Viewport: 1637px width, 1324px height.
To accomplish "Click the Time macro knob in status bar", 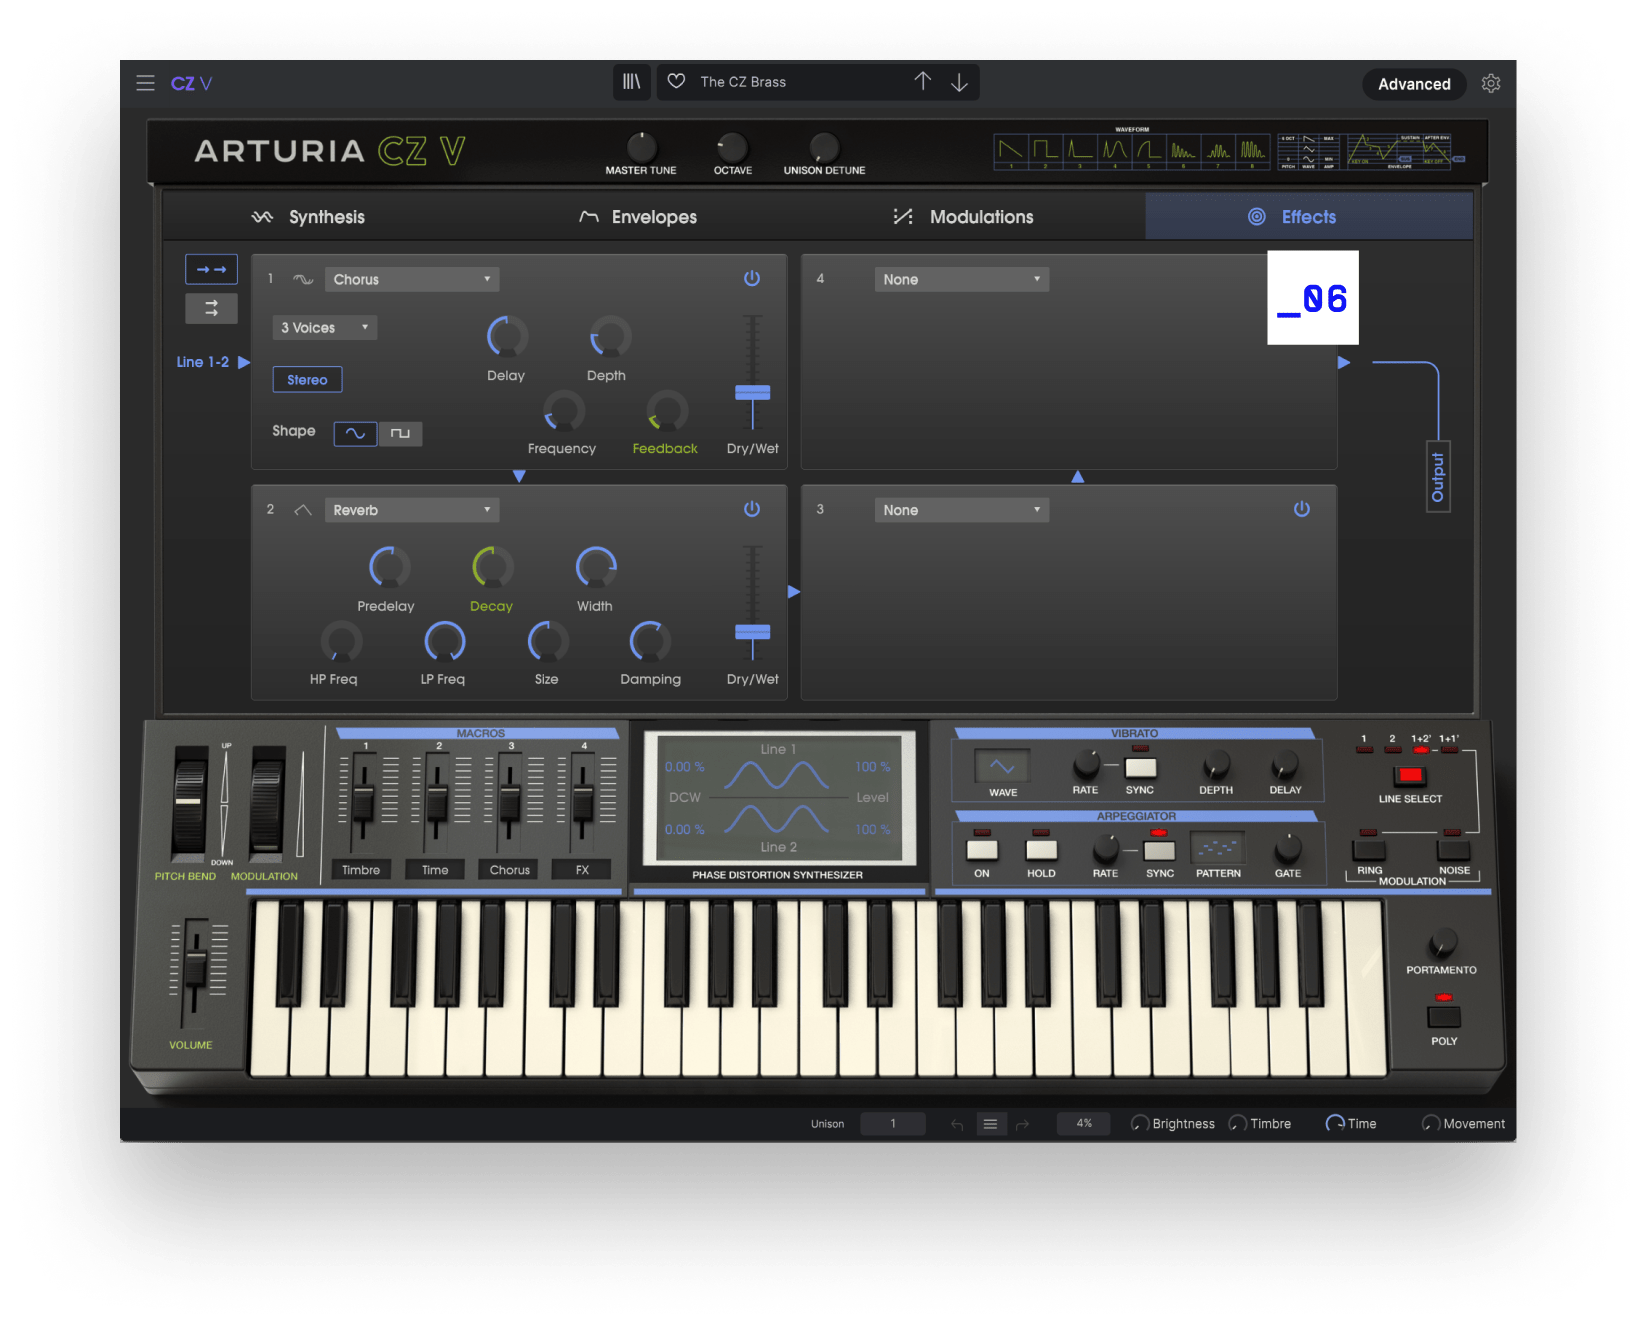I will 1335,1124.
